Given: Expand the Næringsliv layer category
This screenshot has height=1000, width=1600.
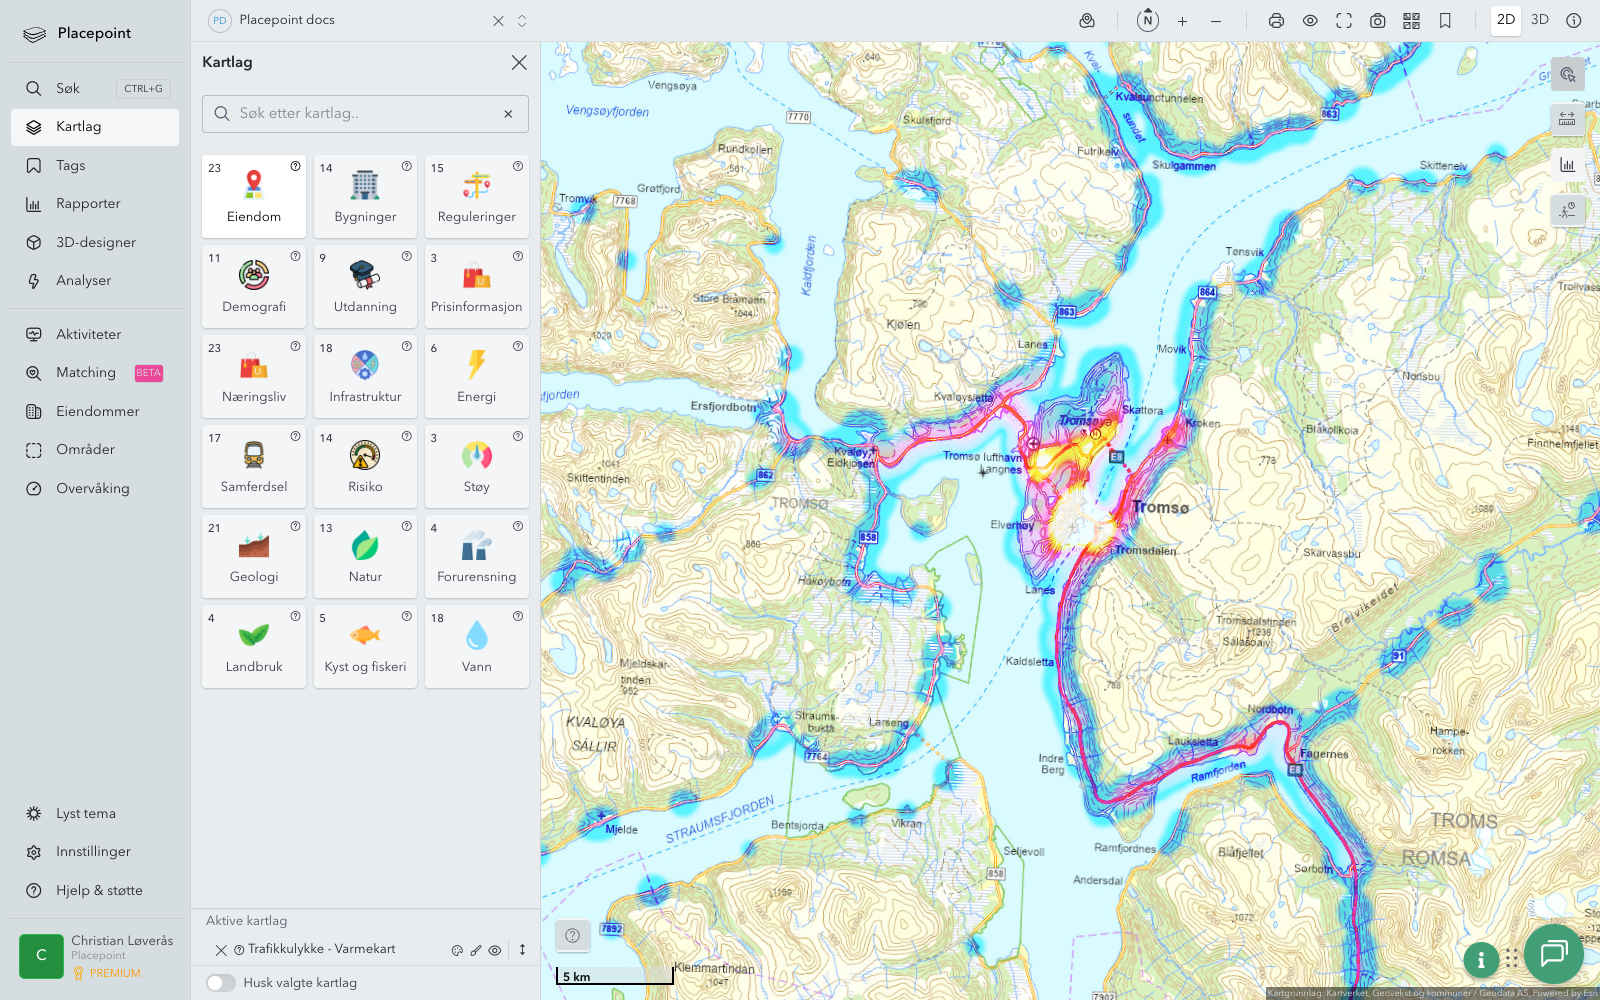Looking at the screenshot, I should [254, 376].
